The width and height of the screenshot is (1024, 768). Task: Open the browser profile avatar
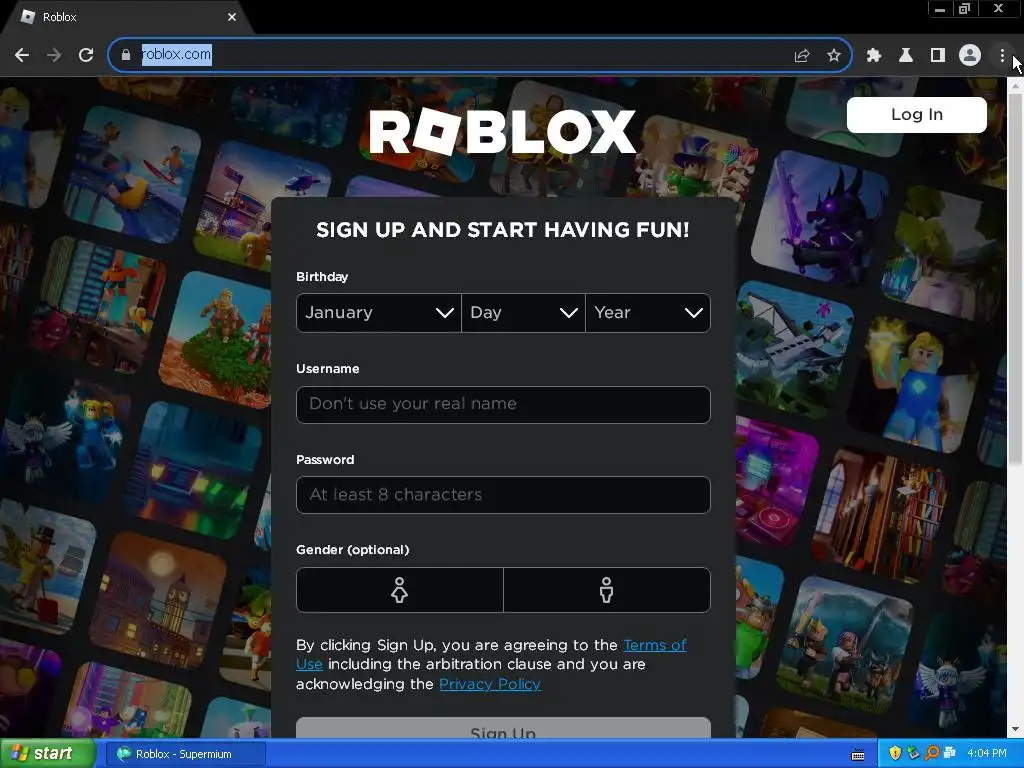click(970, 56)
